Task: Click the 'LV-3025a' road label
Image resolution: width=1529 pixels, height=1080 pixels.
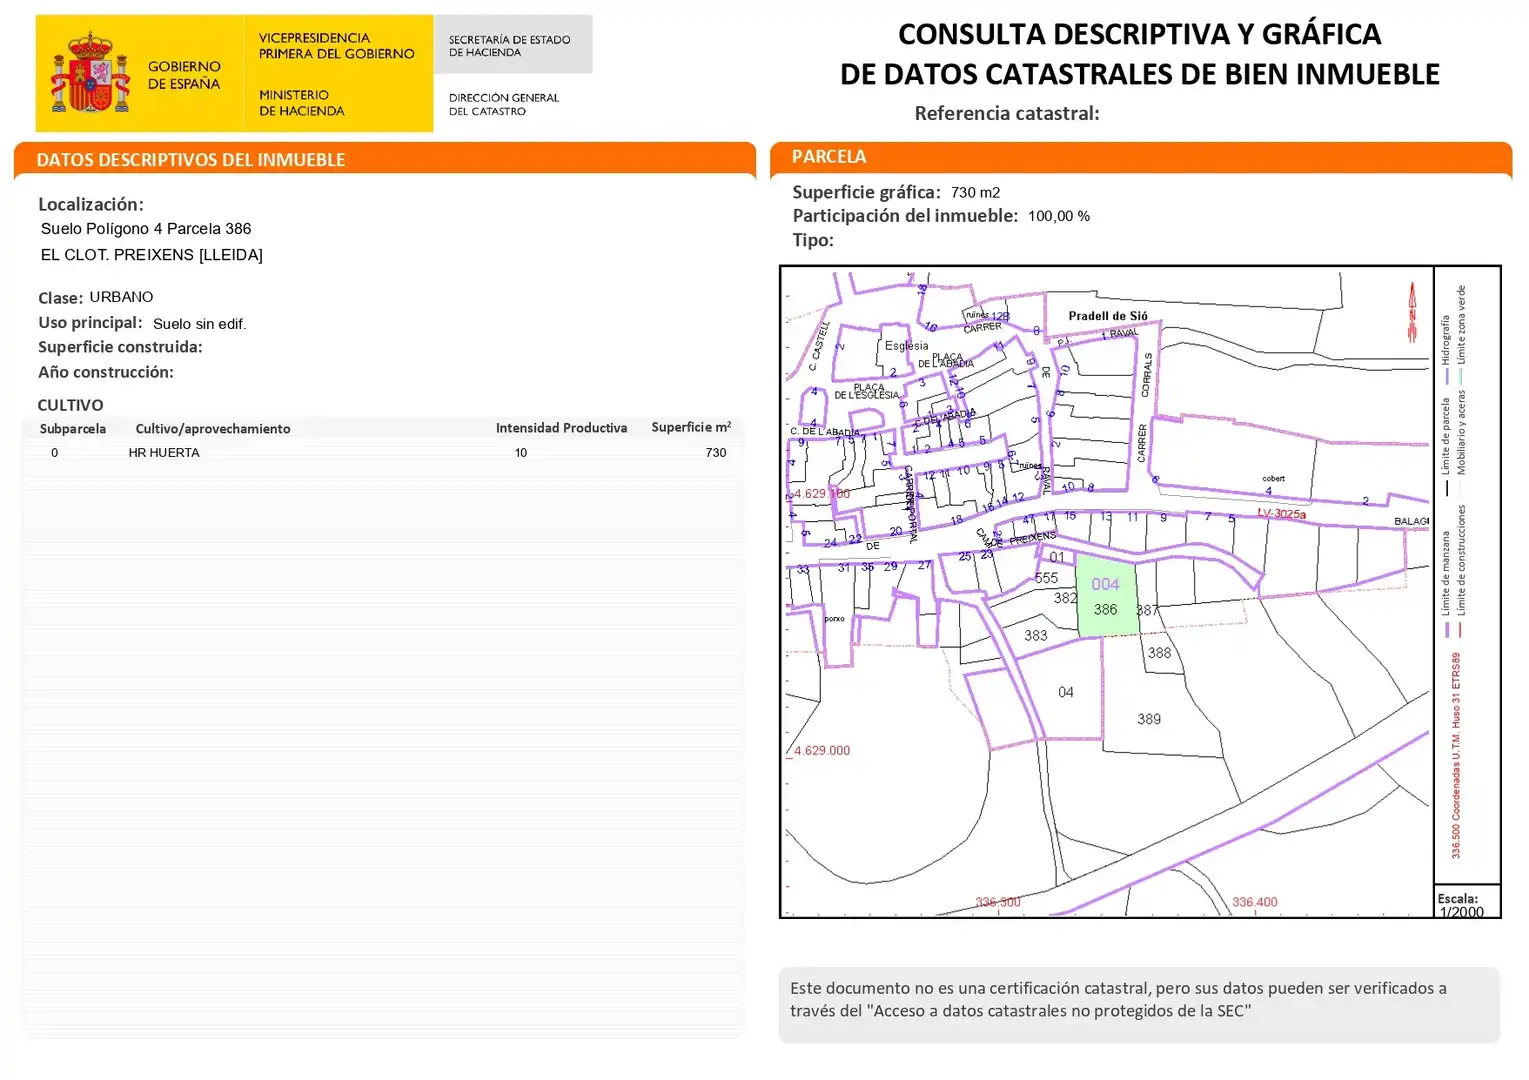Action: [1282, 514]
